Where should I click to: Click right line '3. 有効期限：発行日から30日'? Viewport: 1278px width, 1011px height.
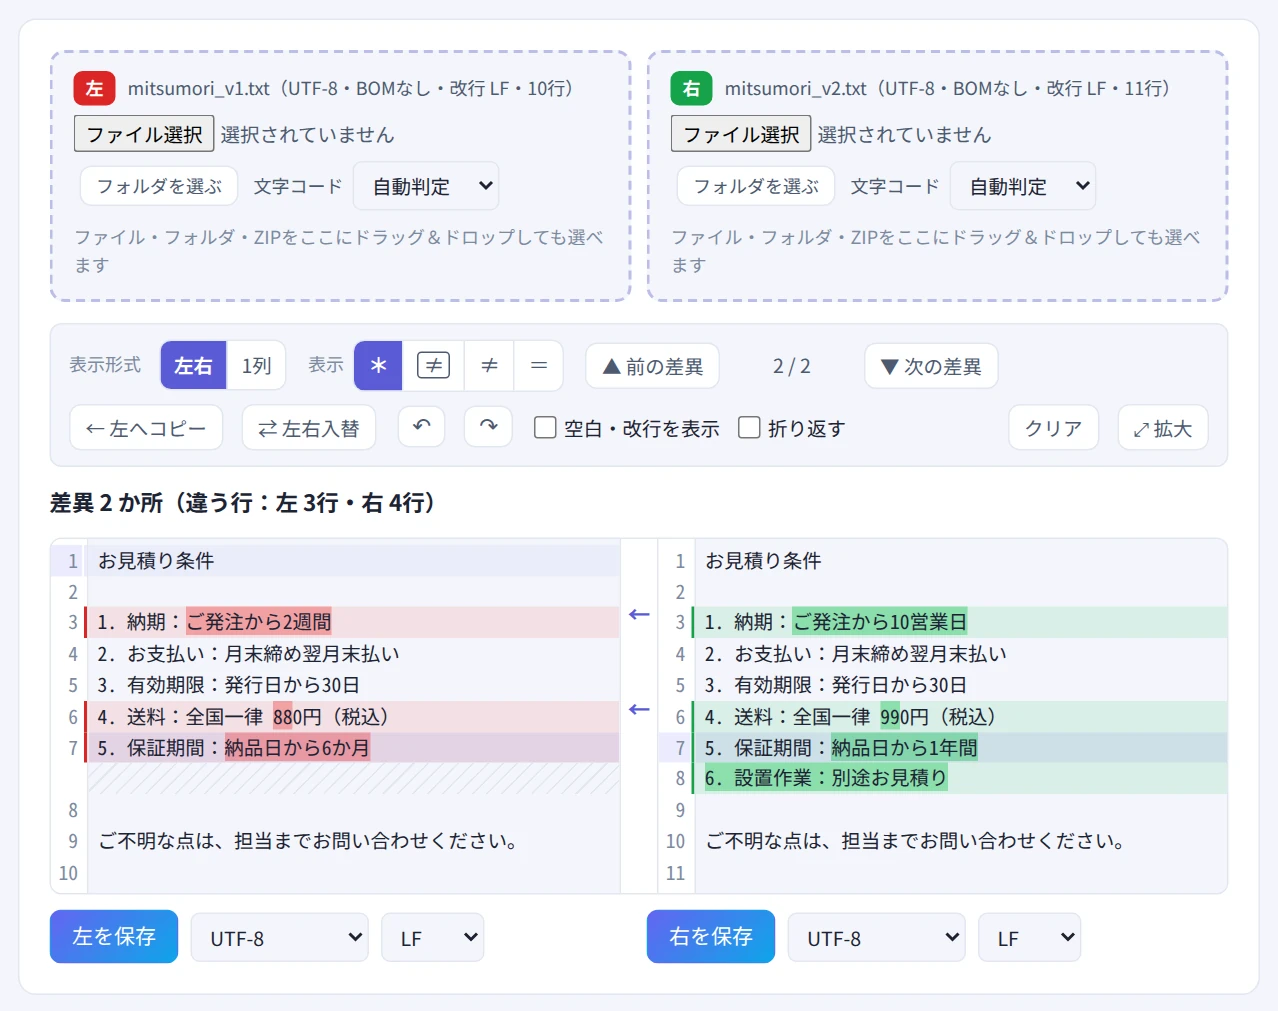pos(960,685)
